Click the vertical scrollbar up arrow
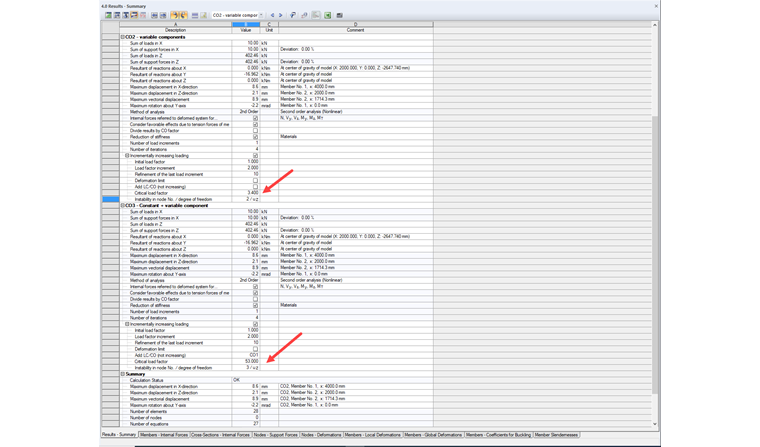Screen dimensions: 760x447 pyautogui.click(x=655, y=25)
